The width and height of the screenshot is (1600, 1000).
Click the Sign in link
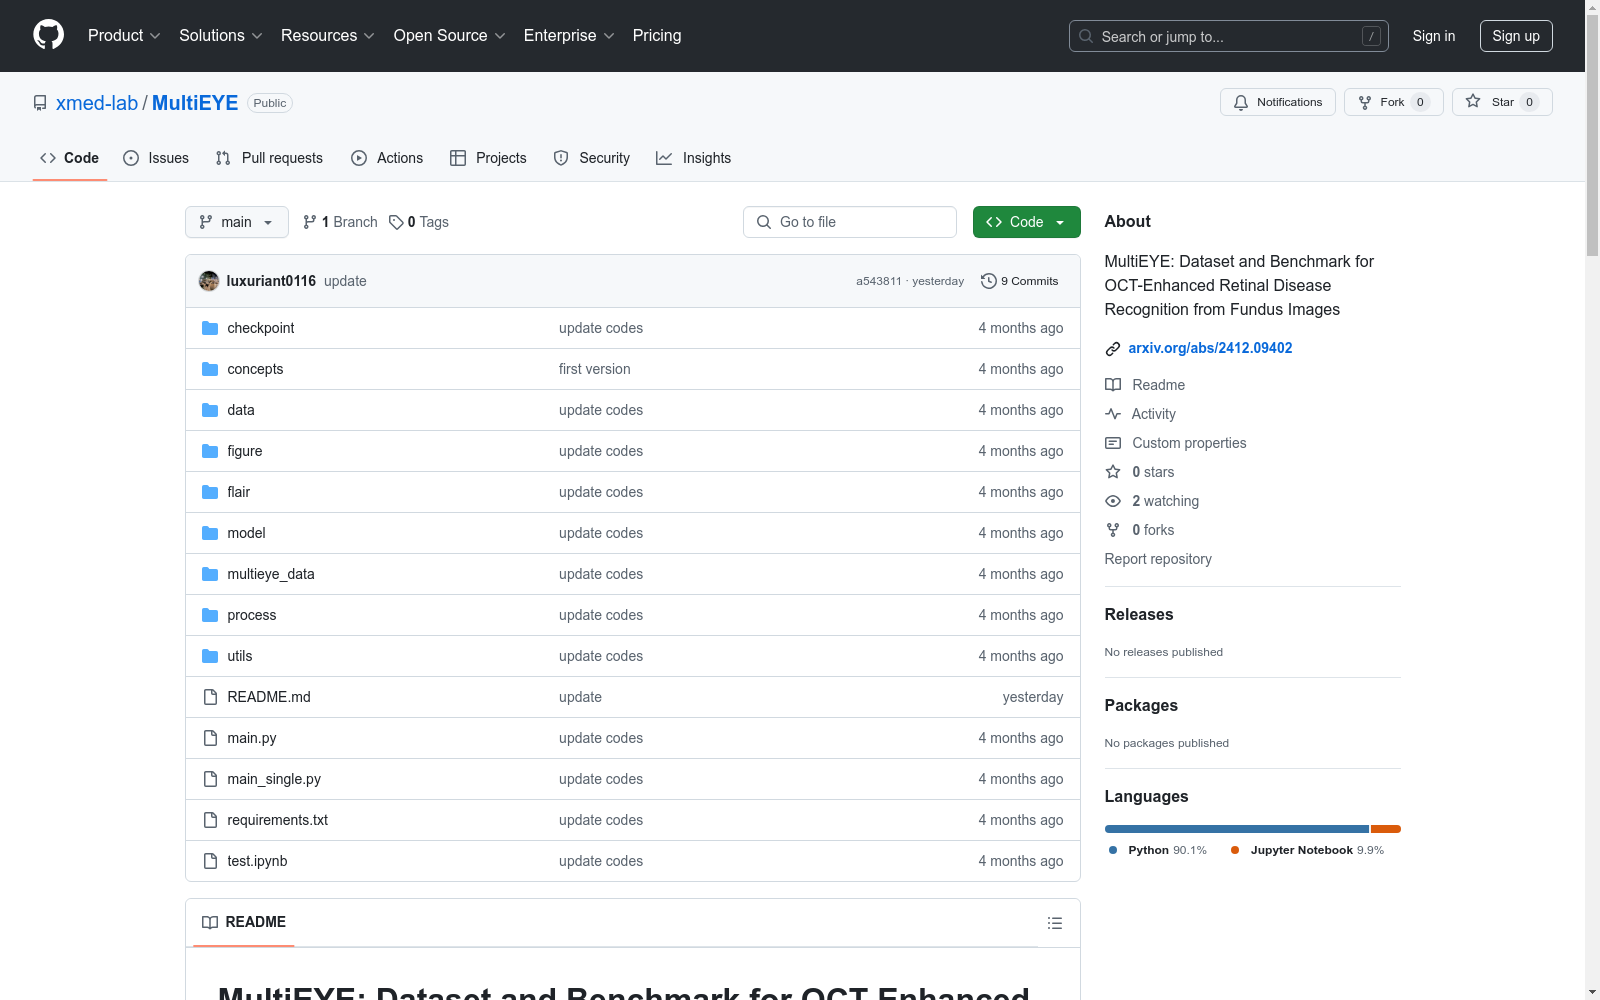(1434, 36)
